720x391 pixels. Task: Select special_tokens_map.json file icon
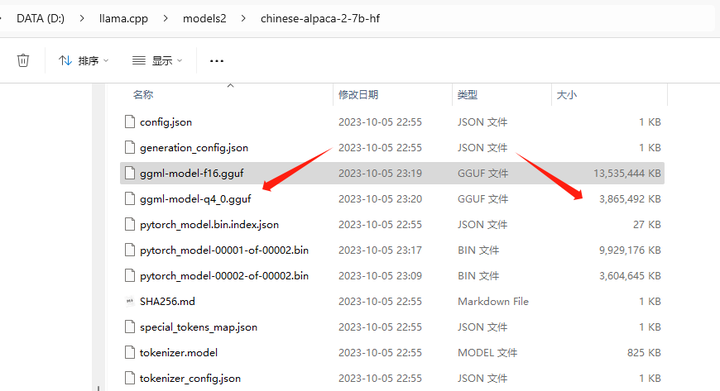(130, 327)
